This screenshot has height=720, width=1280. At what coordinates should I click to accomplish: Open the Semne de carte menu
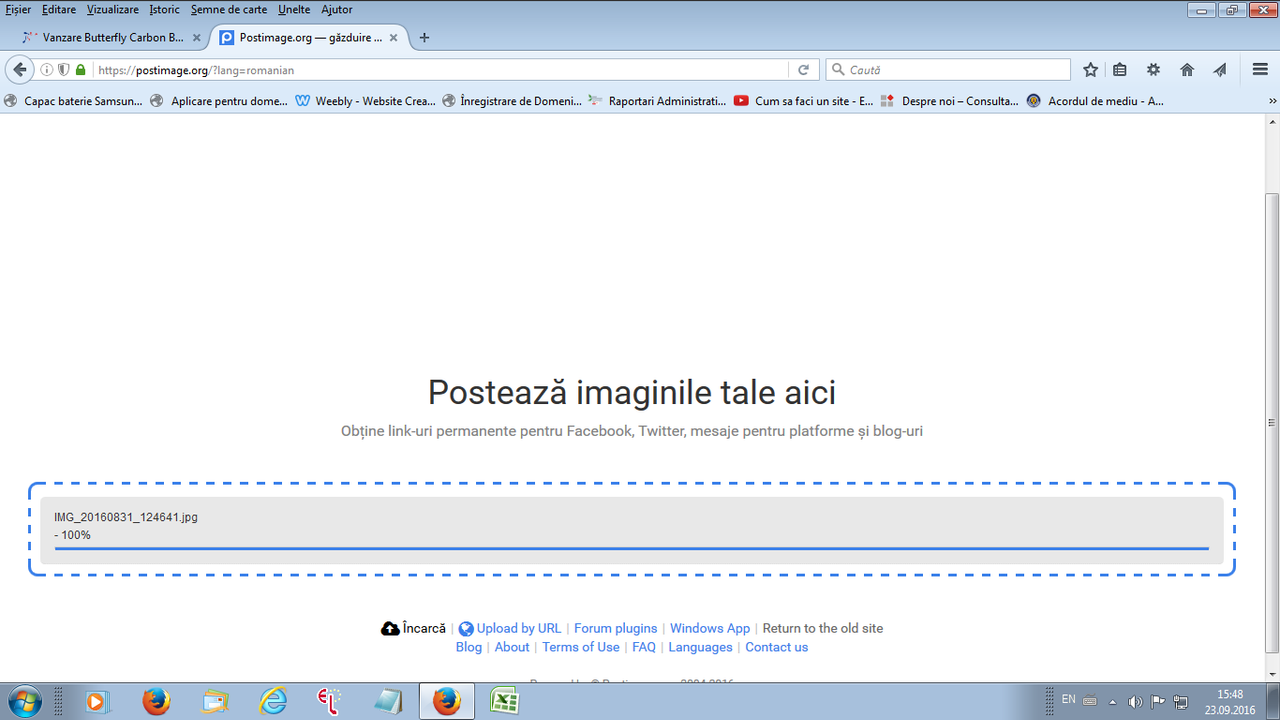click(x=229, y=9)
